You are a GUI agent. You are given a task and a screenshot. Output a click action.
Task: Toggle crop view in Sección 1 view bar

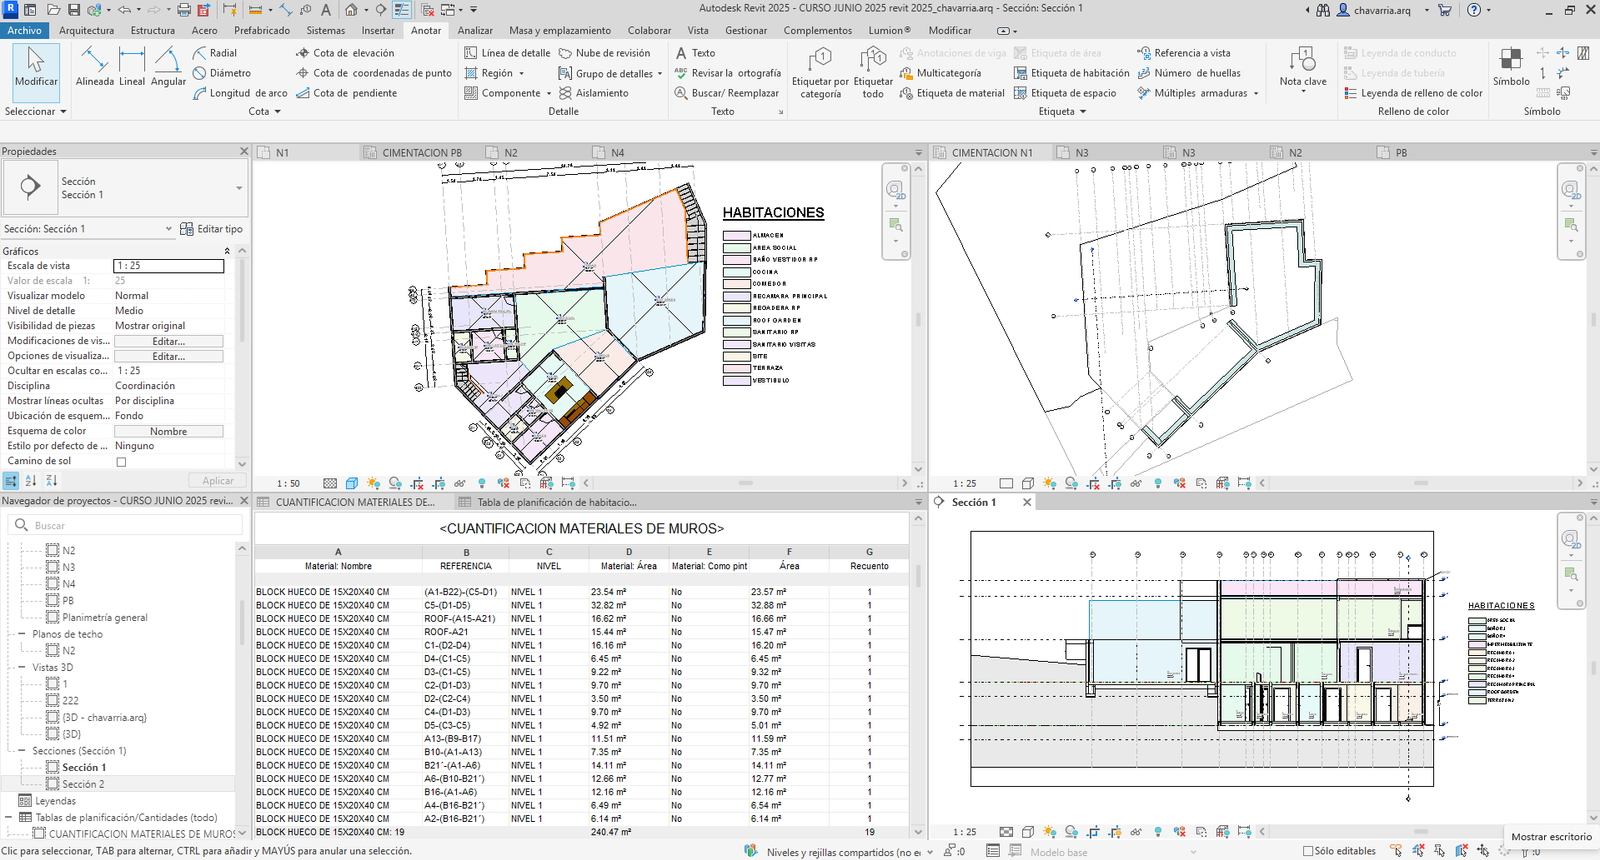(1093, 832)
